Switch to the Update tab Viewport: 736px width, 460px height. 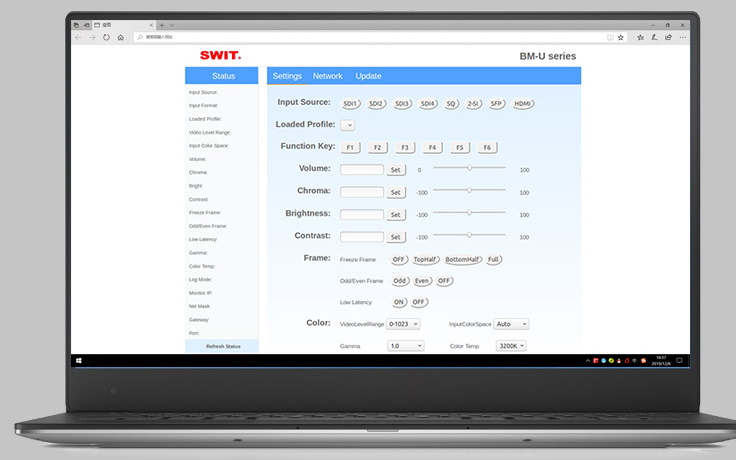368,76
